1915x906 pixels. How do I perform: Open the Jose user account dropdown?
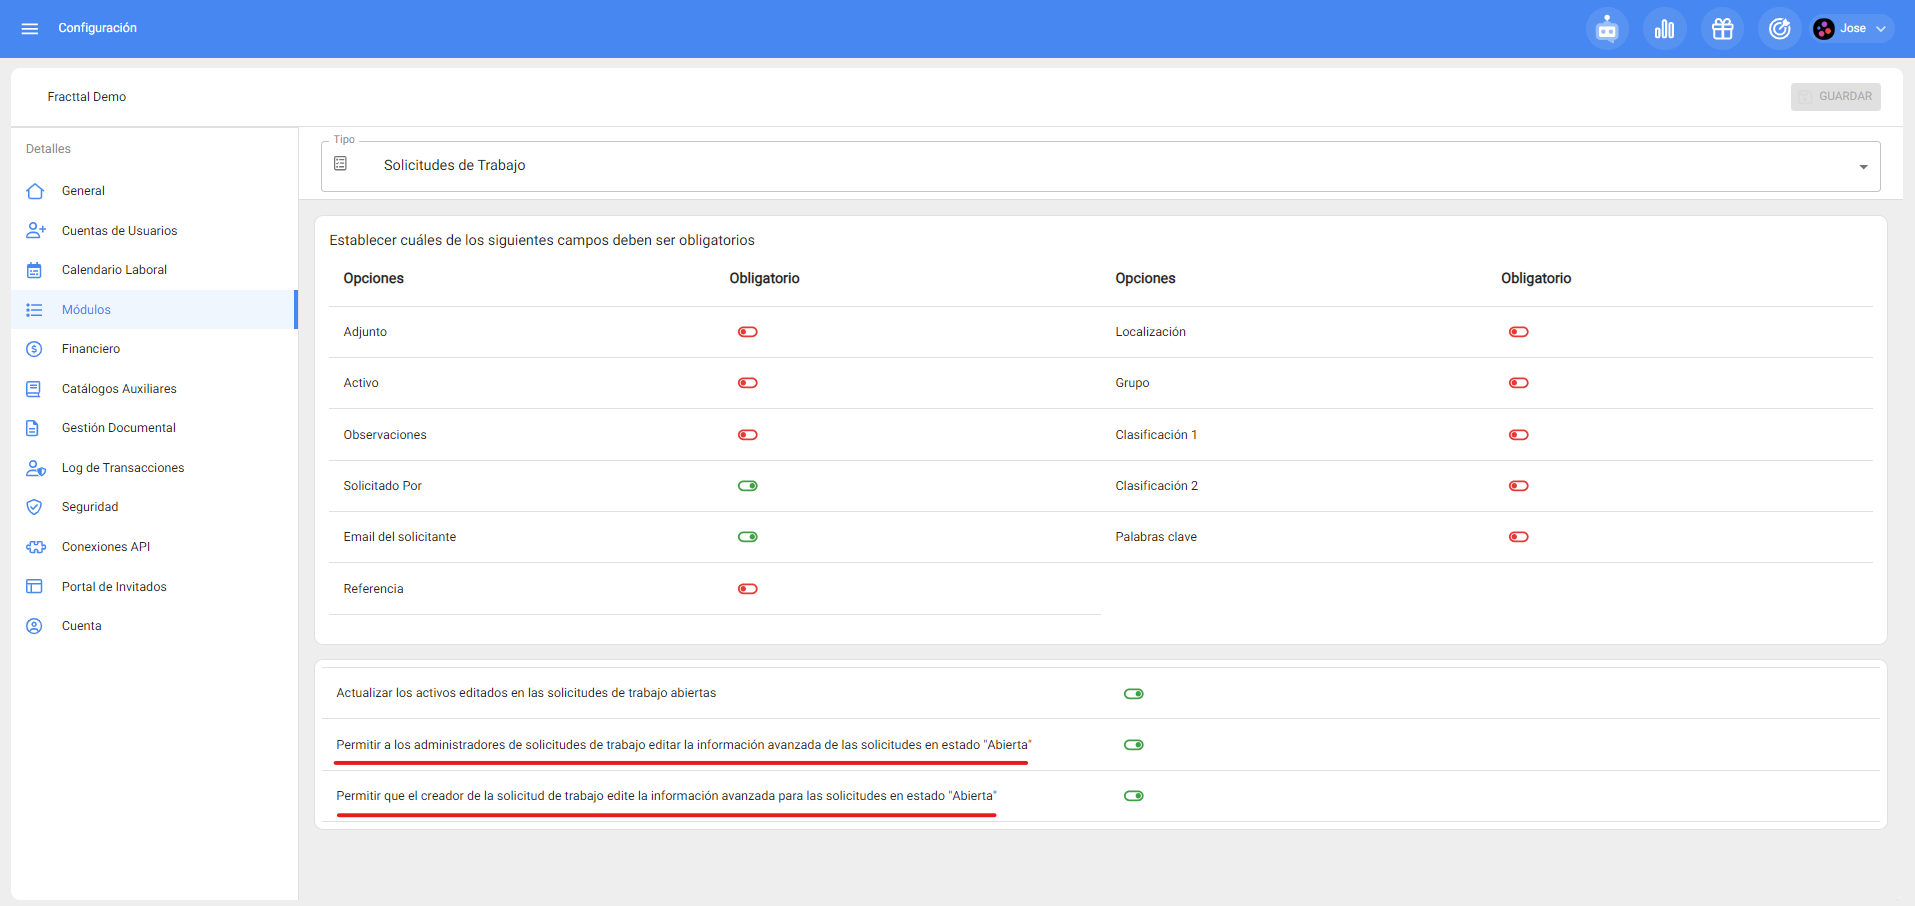(x=1852, y=29)
